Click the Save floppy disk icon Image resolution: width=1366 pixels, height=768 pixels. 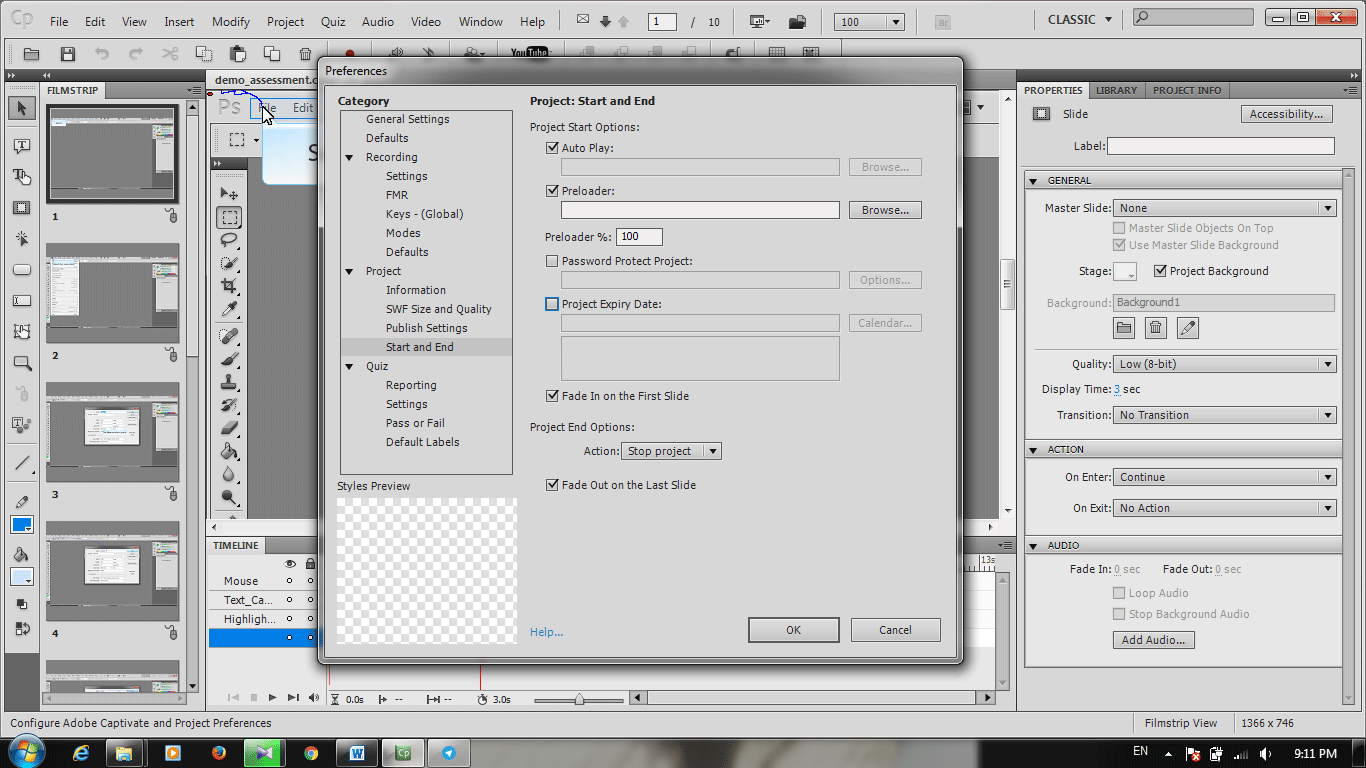[x=68, y=54]
